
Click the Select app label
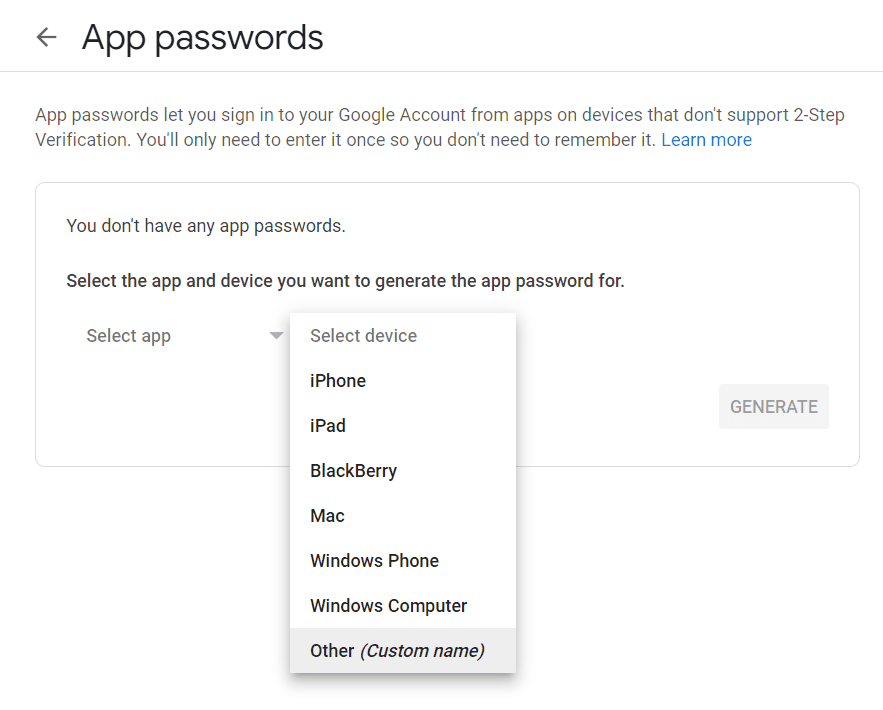[129, 336]
